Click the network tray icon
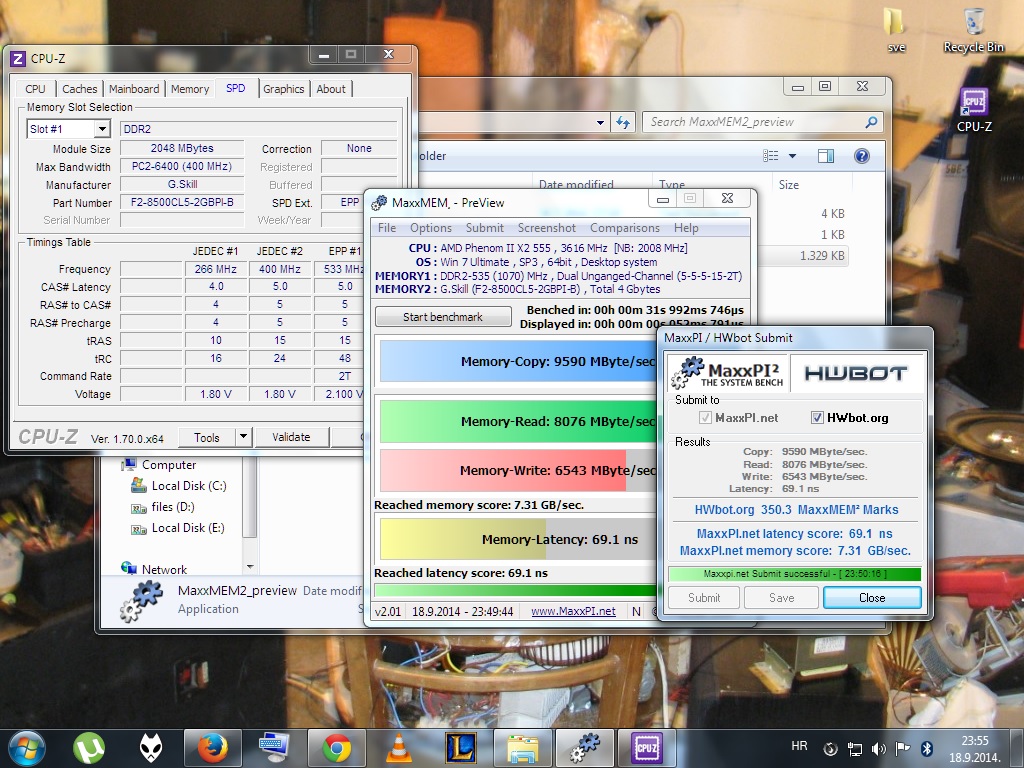 [x=854, y=748]
